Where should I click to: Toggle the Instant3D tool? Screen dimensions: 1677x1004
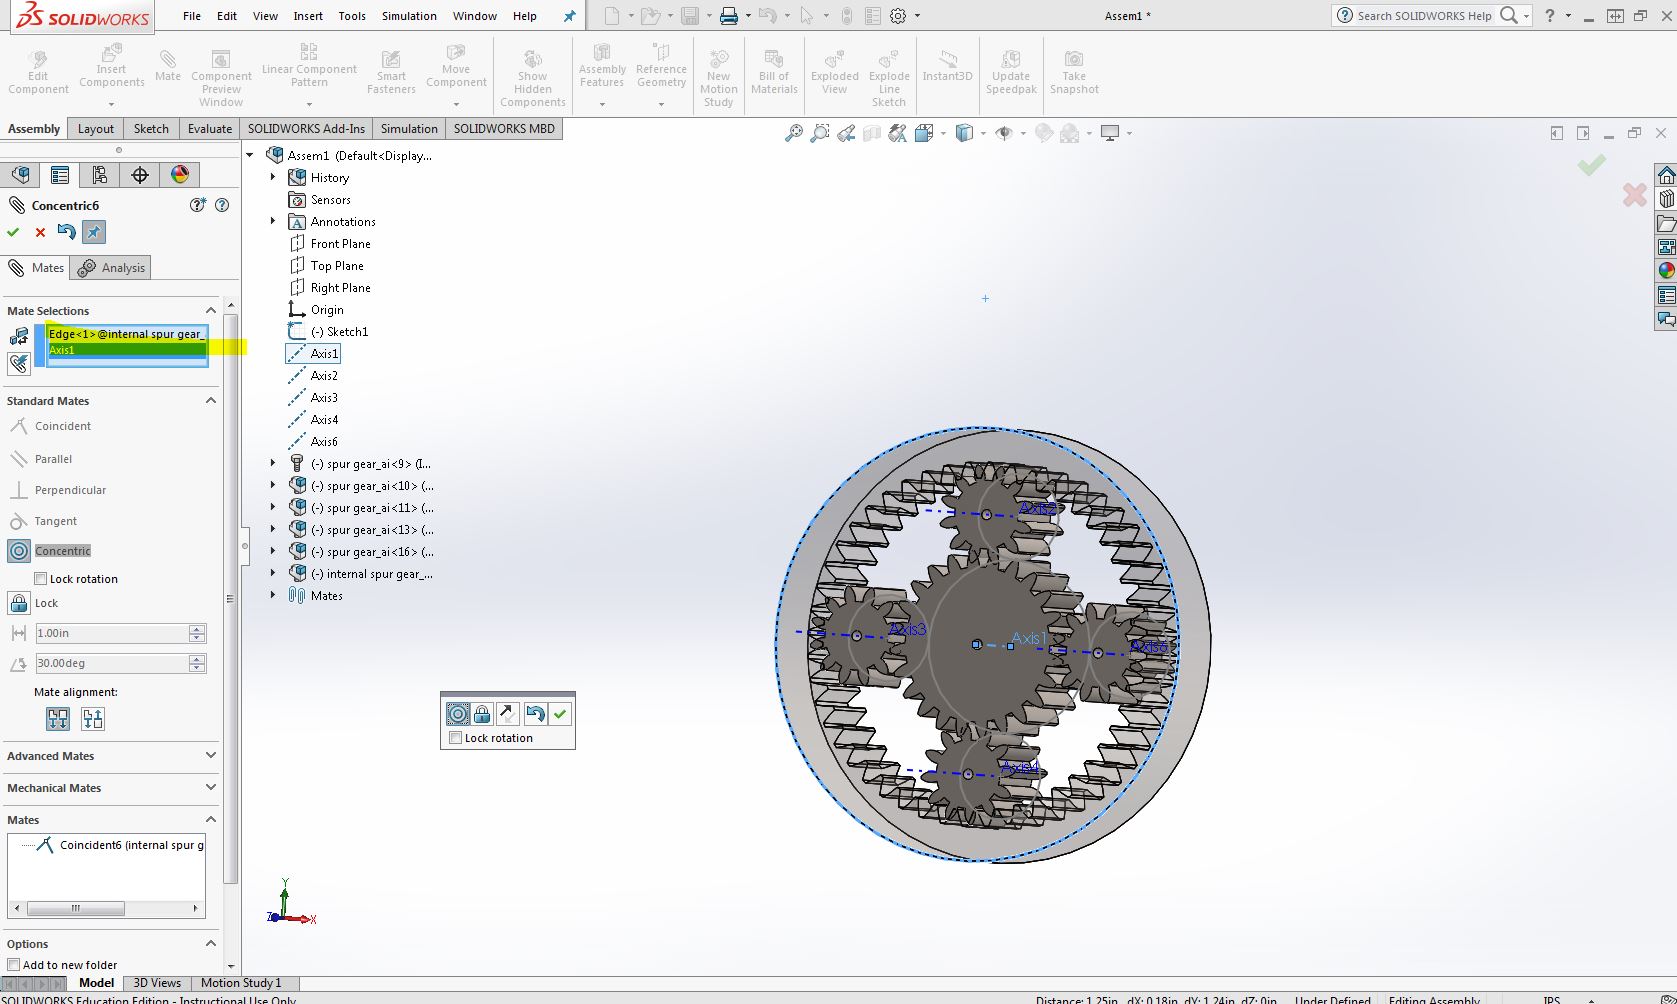tap(947, 66)
